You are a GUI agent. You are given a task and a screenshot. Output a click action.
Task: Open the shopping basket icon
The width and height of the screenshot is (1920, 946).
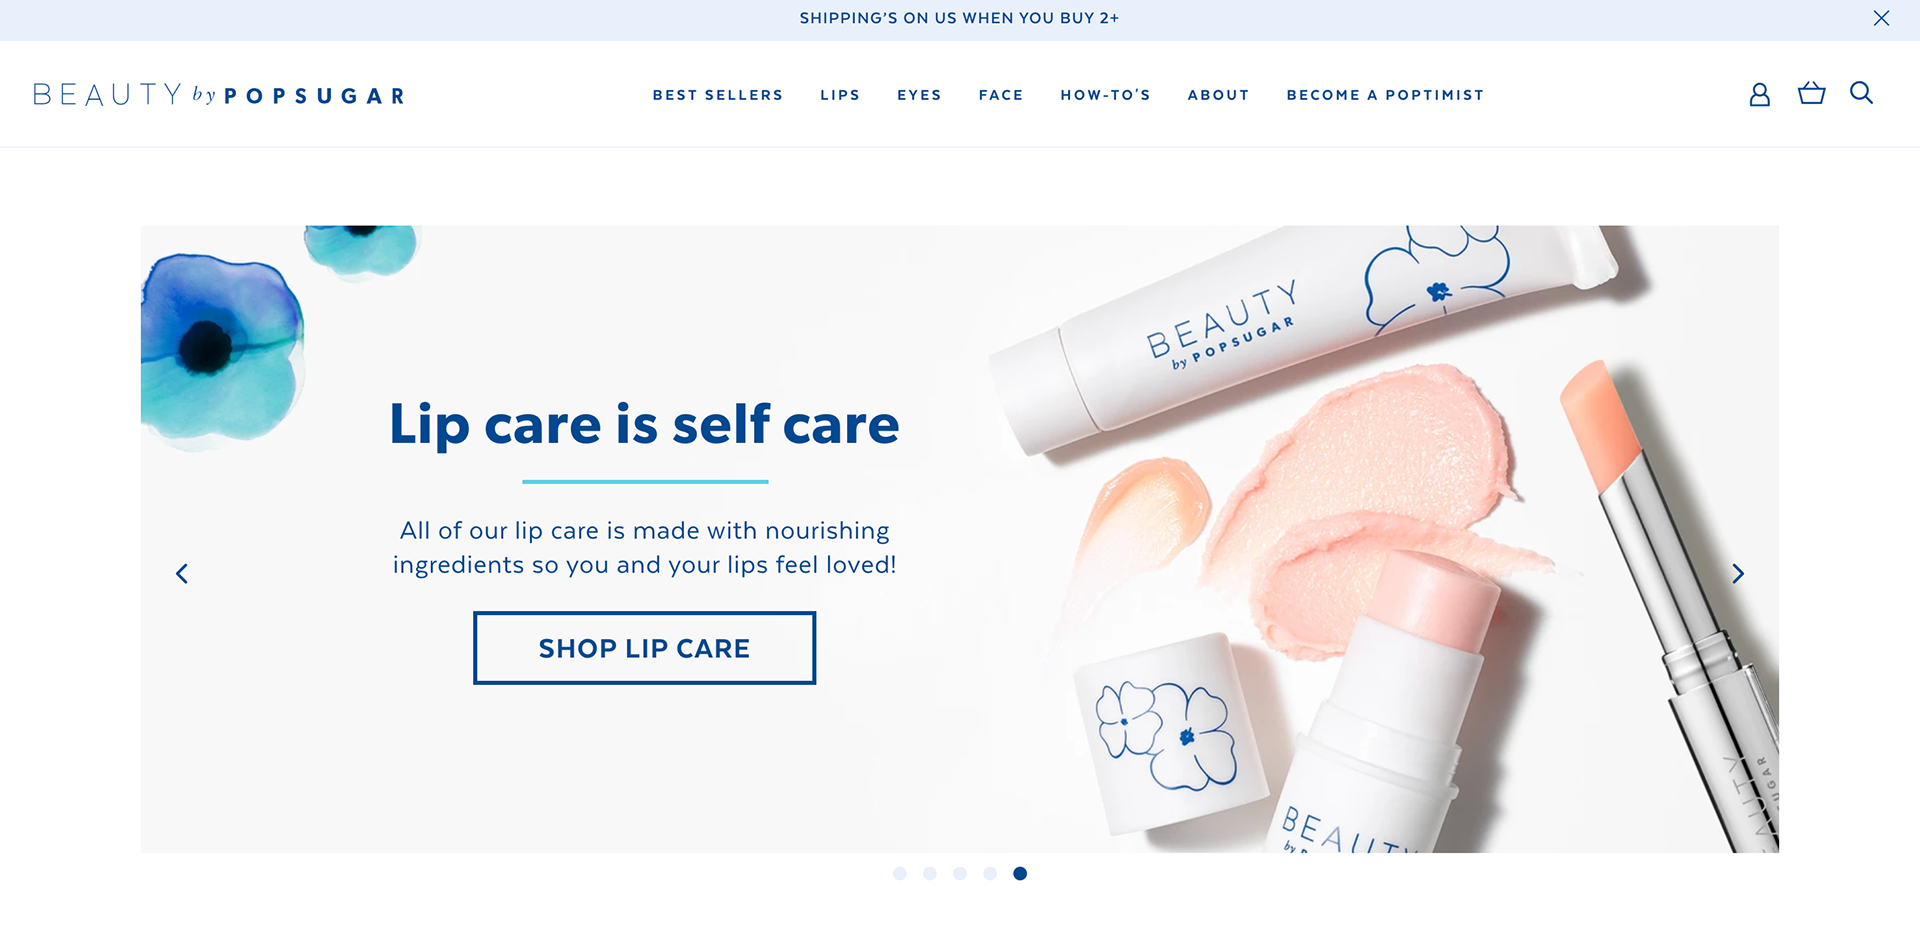tap(1811, 93)
